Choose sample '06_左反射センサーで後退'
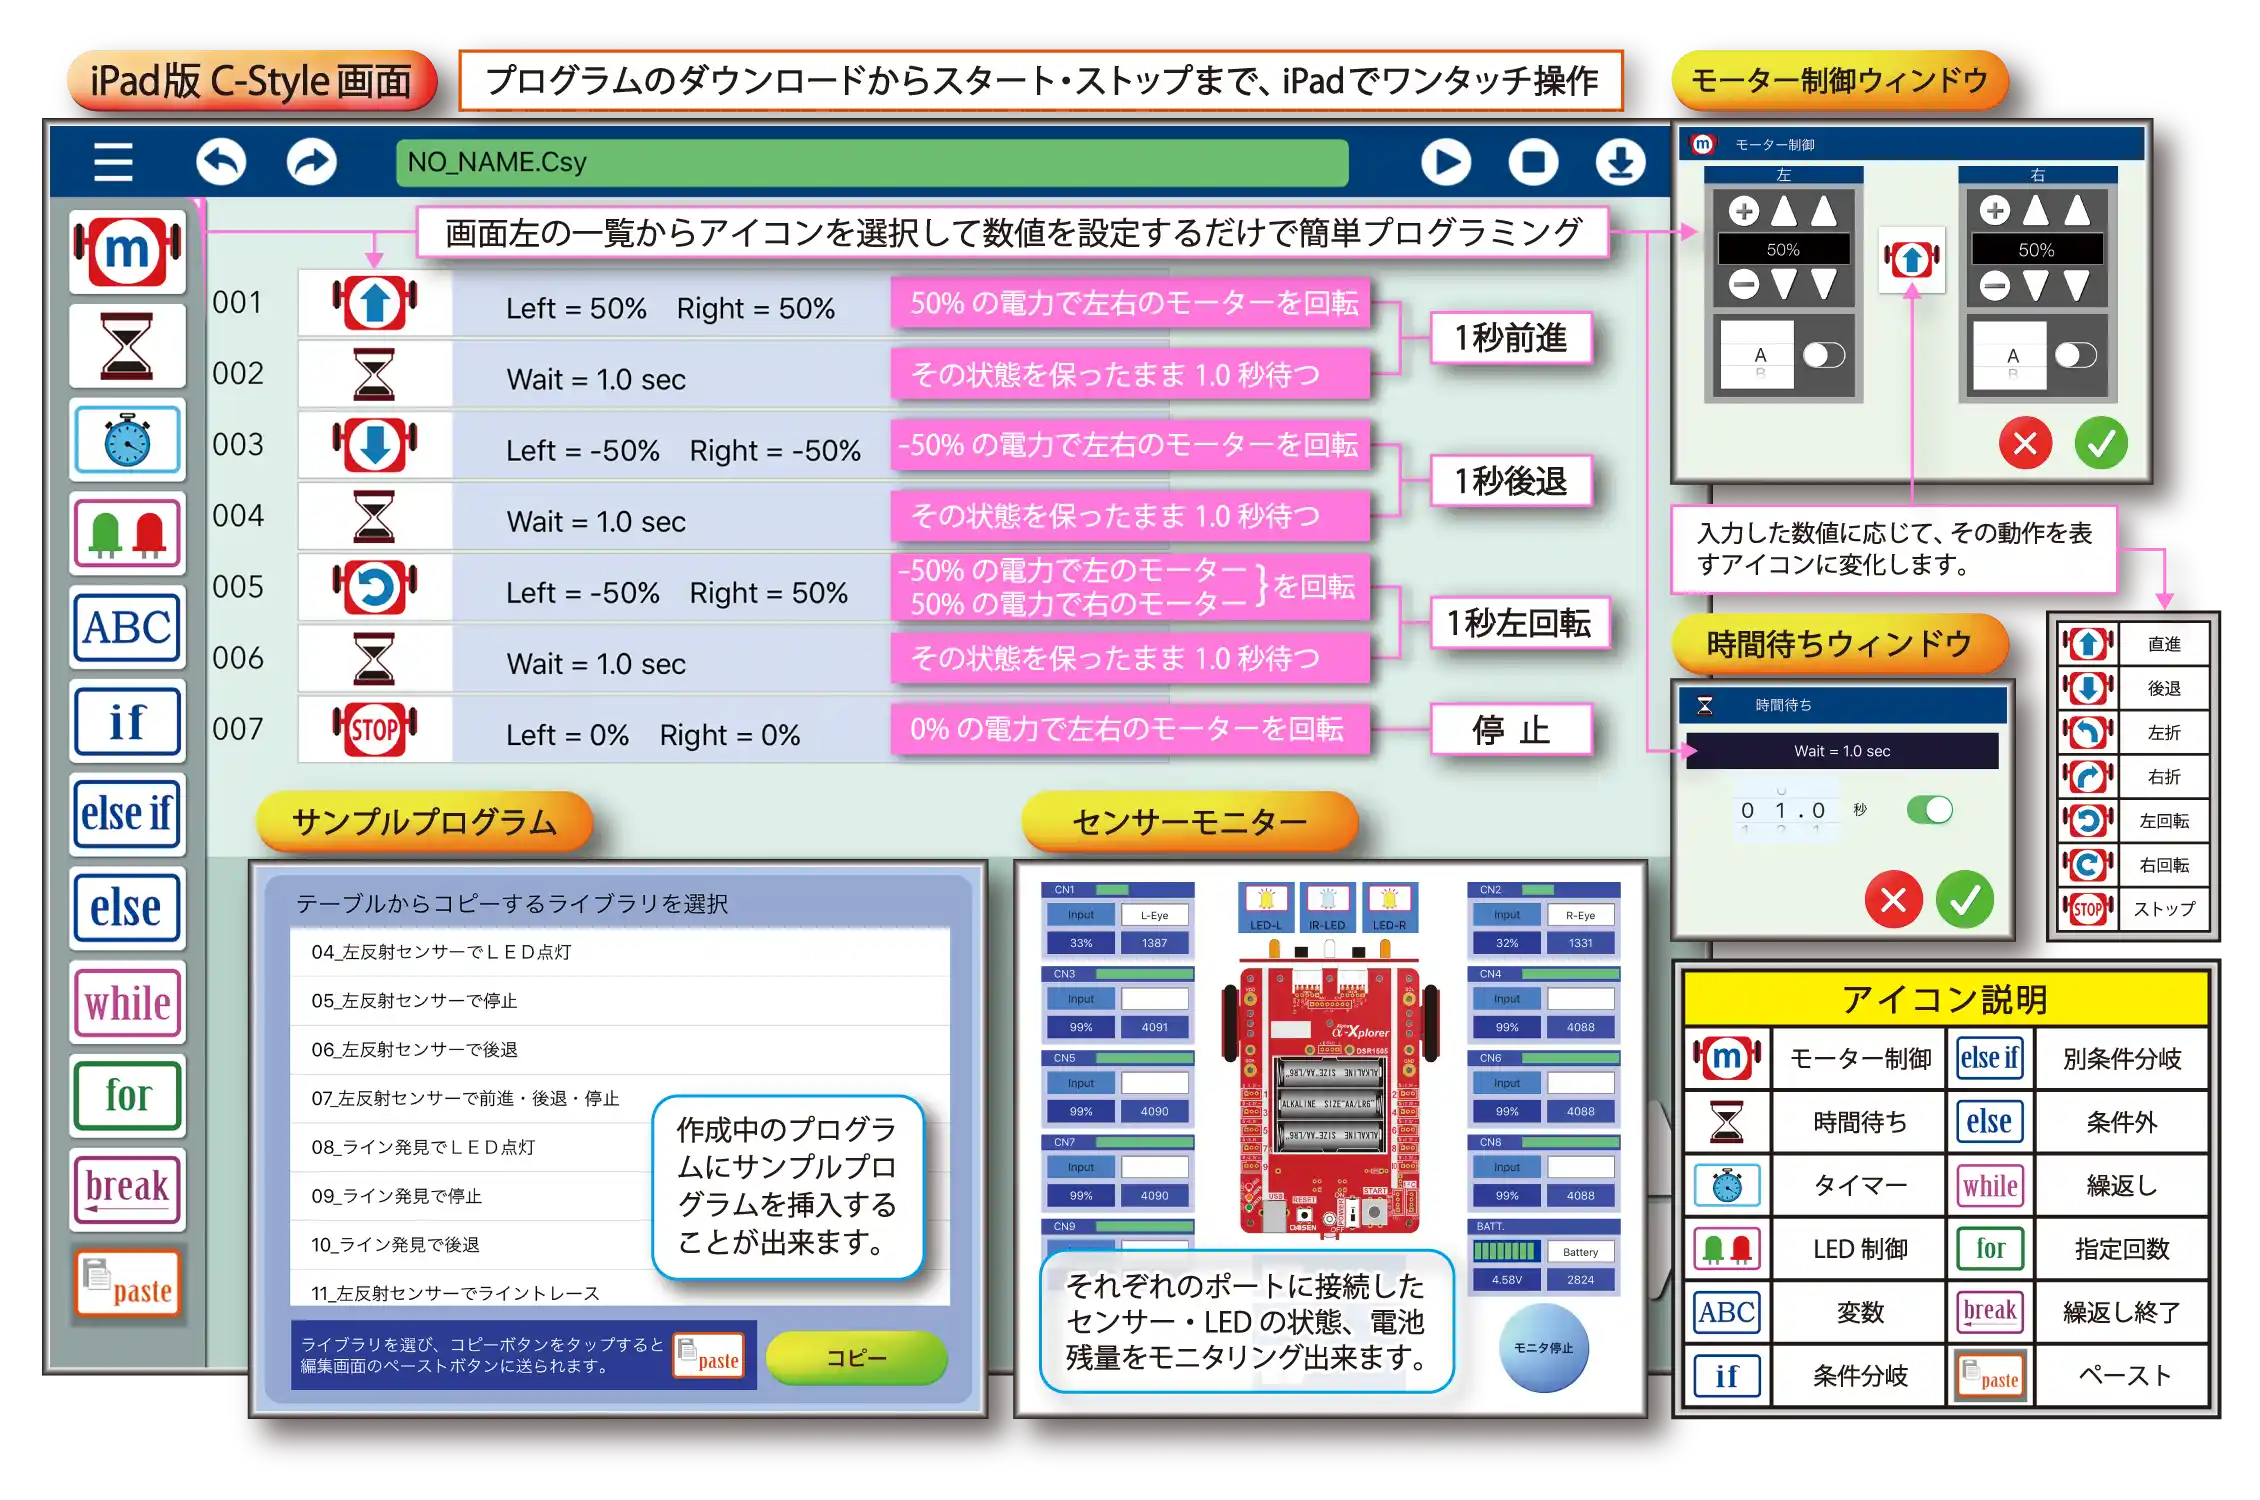Image resolution: width=2260 pixels, height=1500 pixels. click(620, 1050)
